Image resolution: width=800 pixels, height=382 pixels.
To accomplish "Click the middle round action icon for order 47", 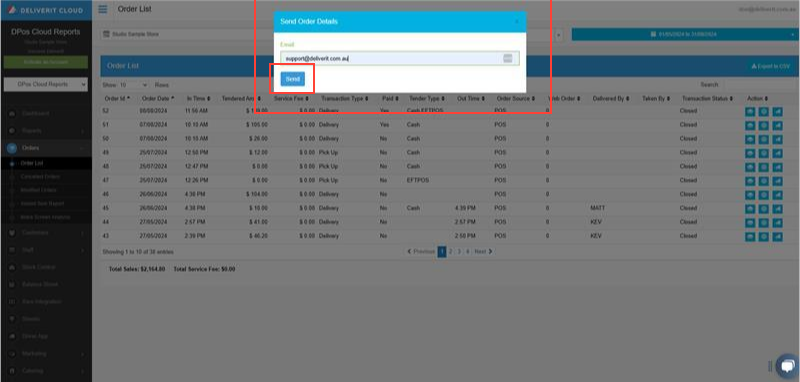I will (x=763, y=181).
